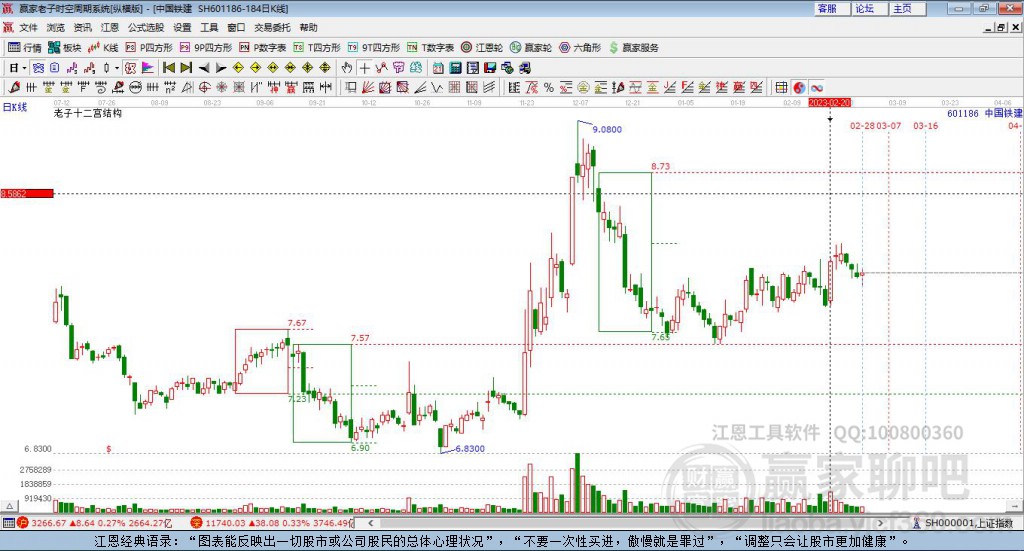Click the Gann fan lines tool

[367, 87]
